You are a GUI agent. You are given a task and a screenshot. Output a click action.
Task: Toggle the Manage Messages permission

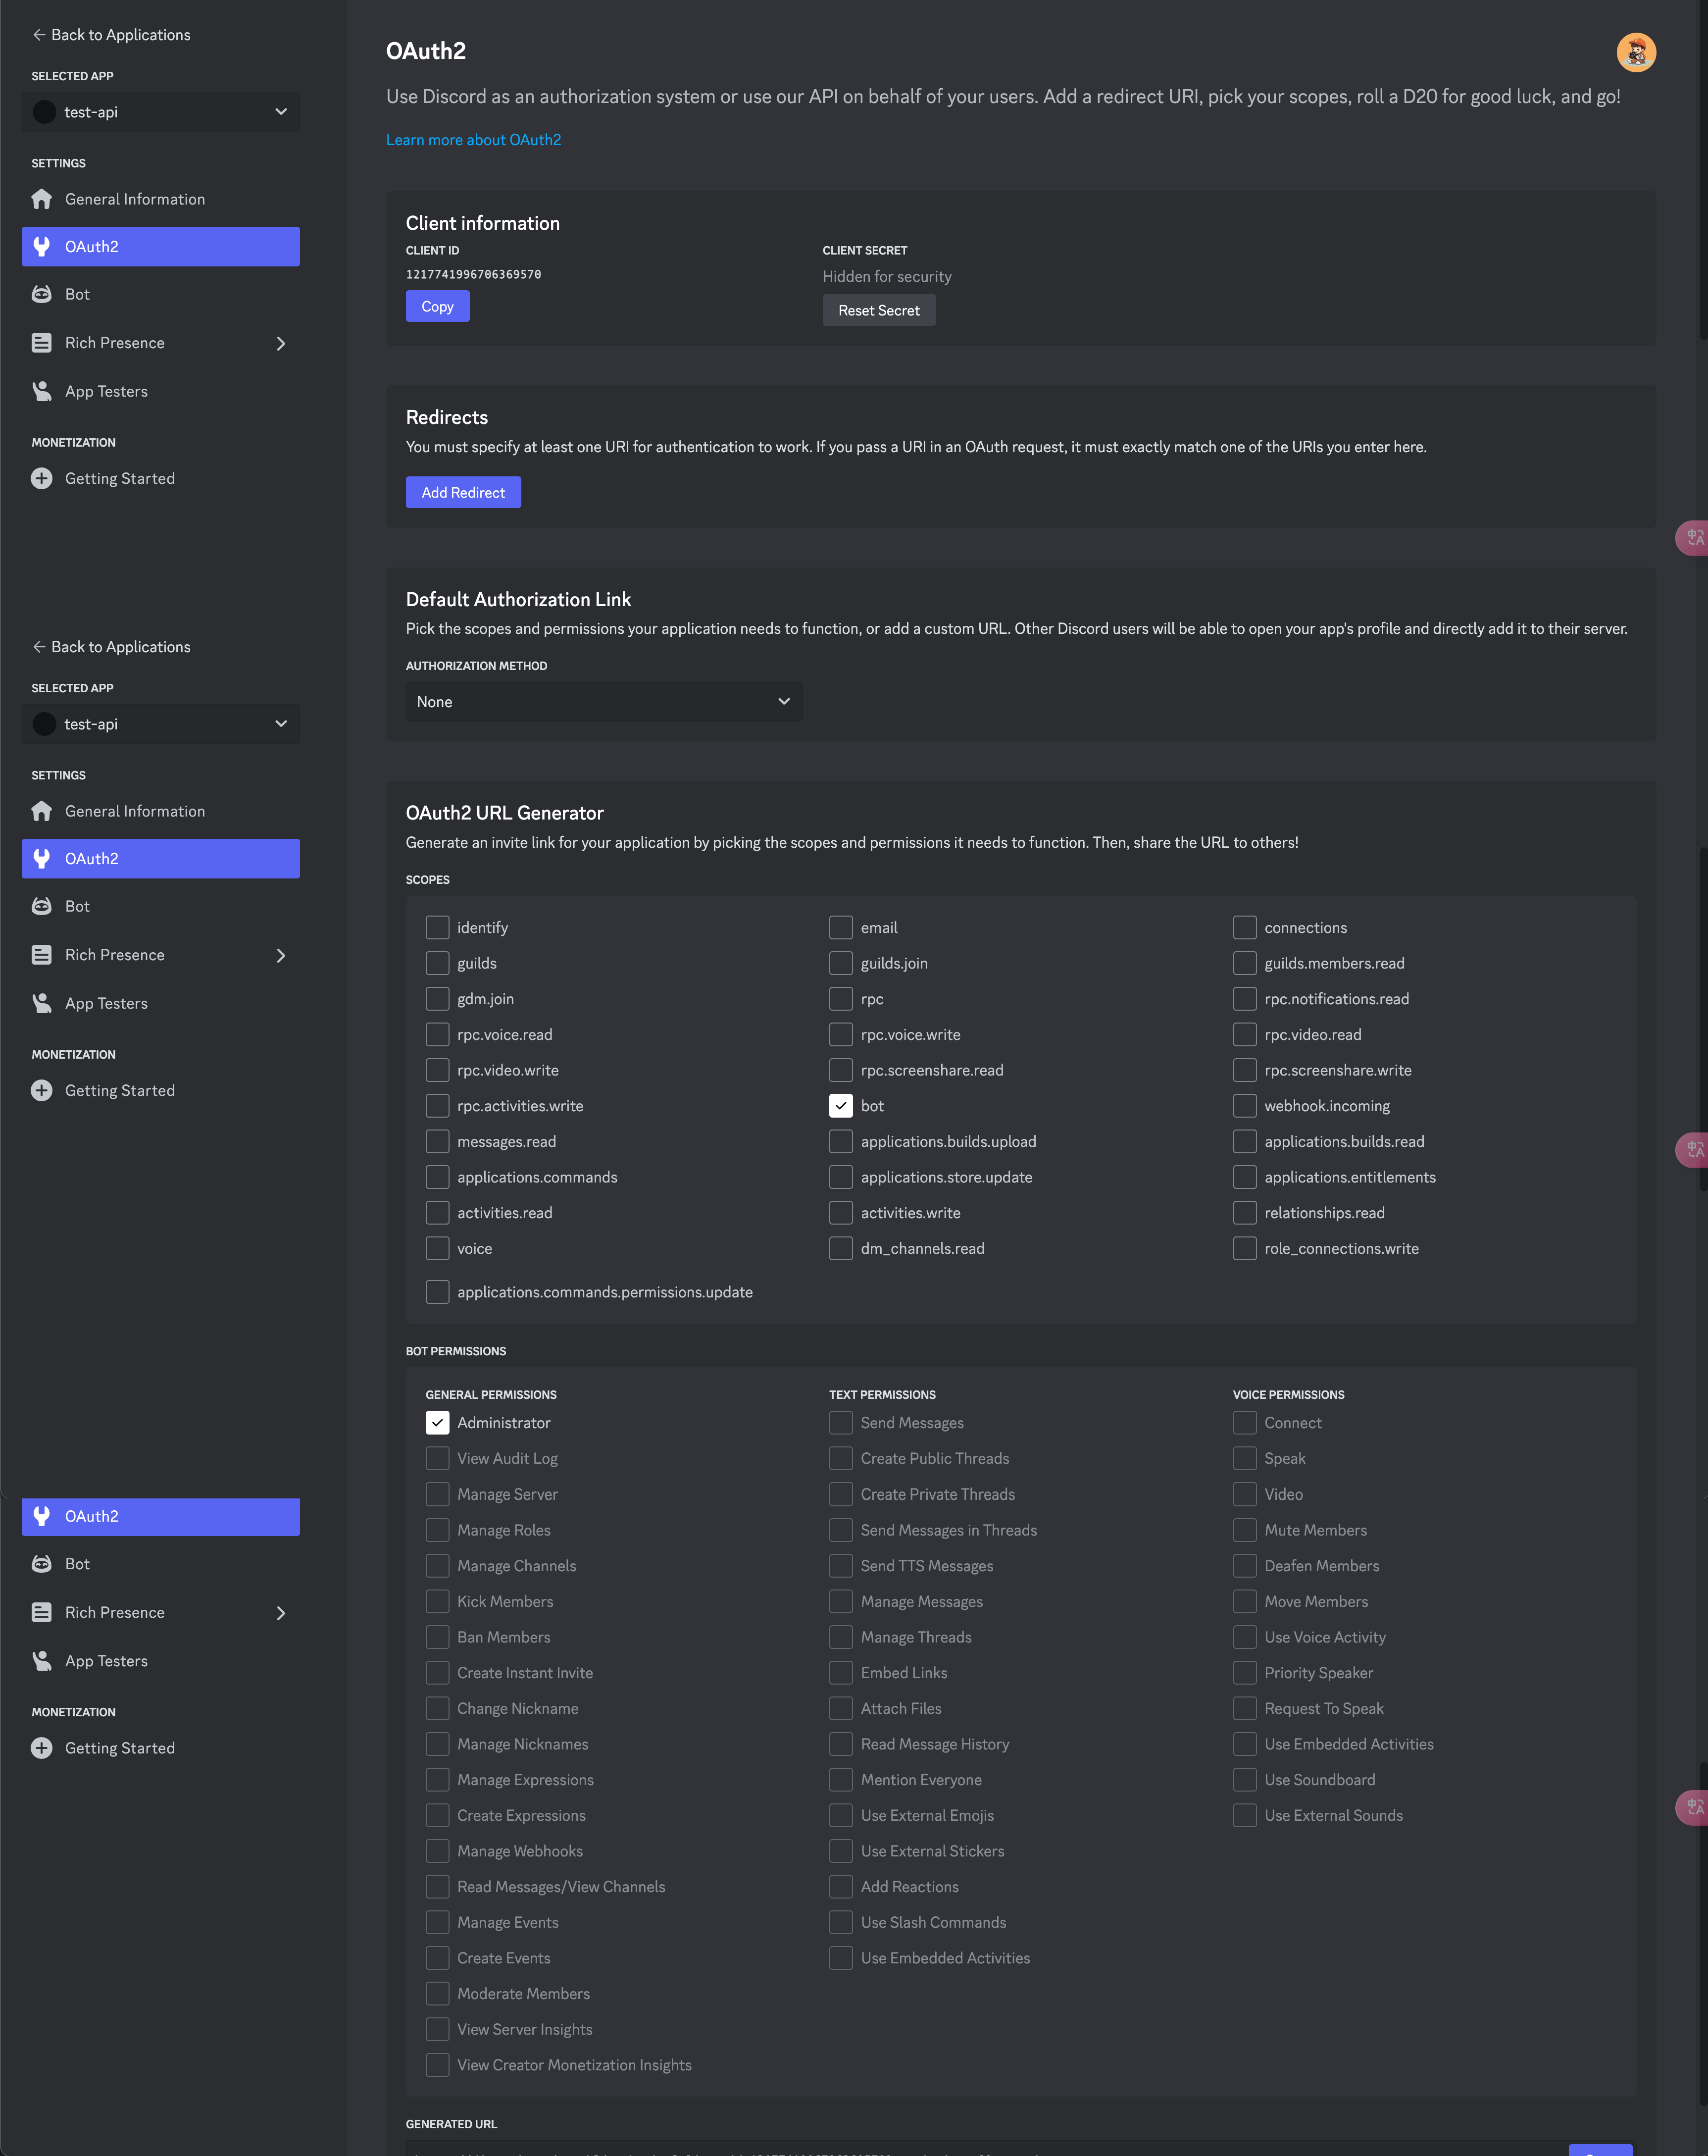click(841, 1601)
